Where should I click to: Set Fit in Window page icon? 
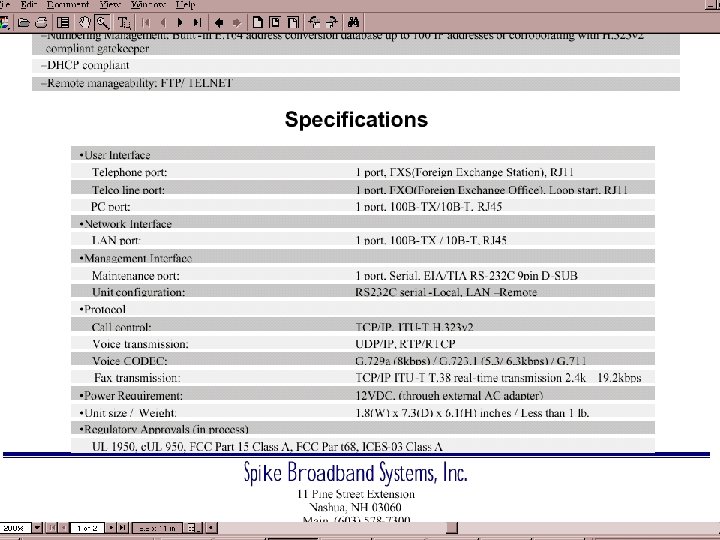point(275,22)
